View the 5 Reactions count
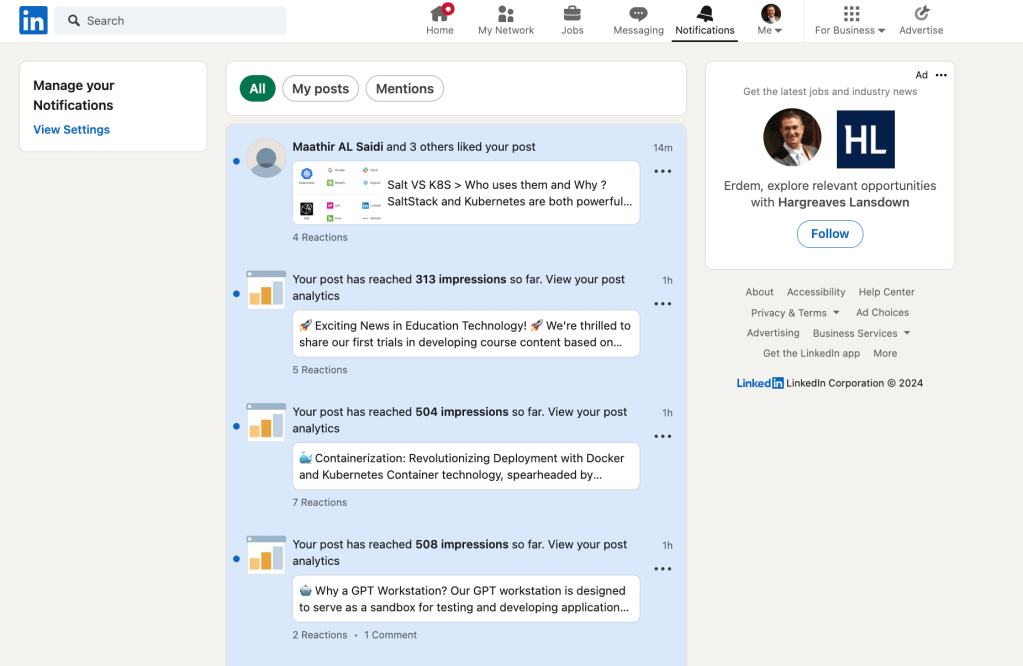This screenshot has height=666, width=1023. (x=320, y=370)
